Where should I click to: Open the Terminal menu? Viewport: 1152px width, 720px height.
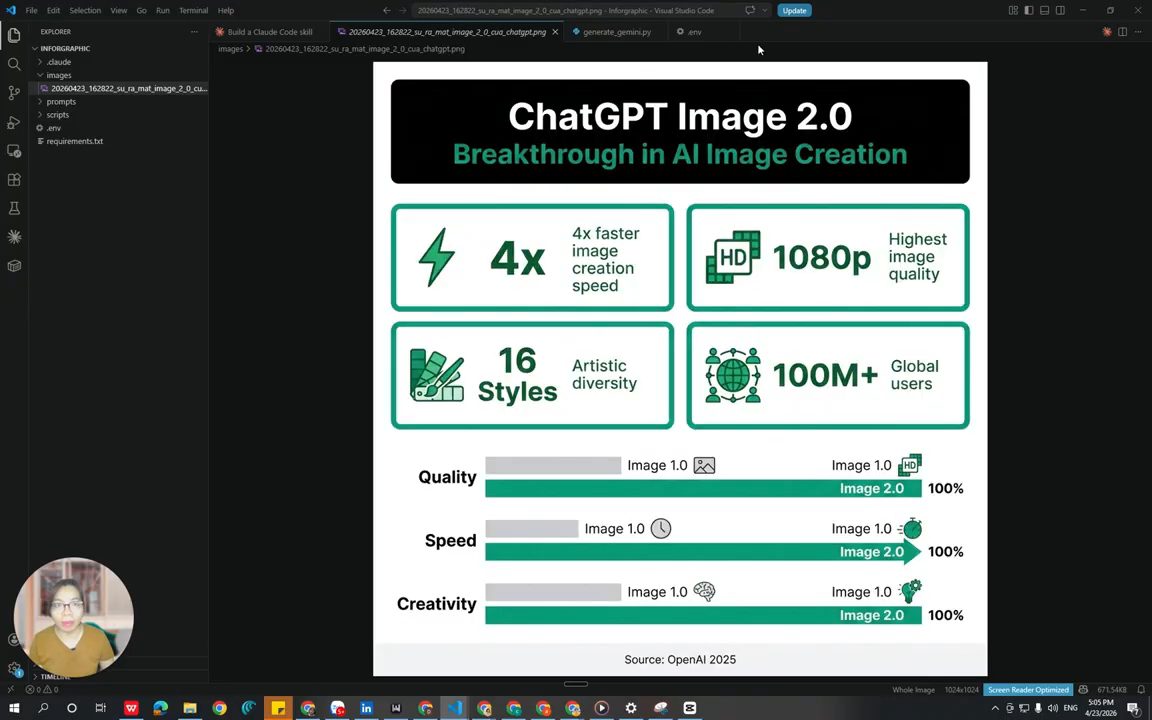tap(193, 10)
